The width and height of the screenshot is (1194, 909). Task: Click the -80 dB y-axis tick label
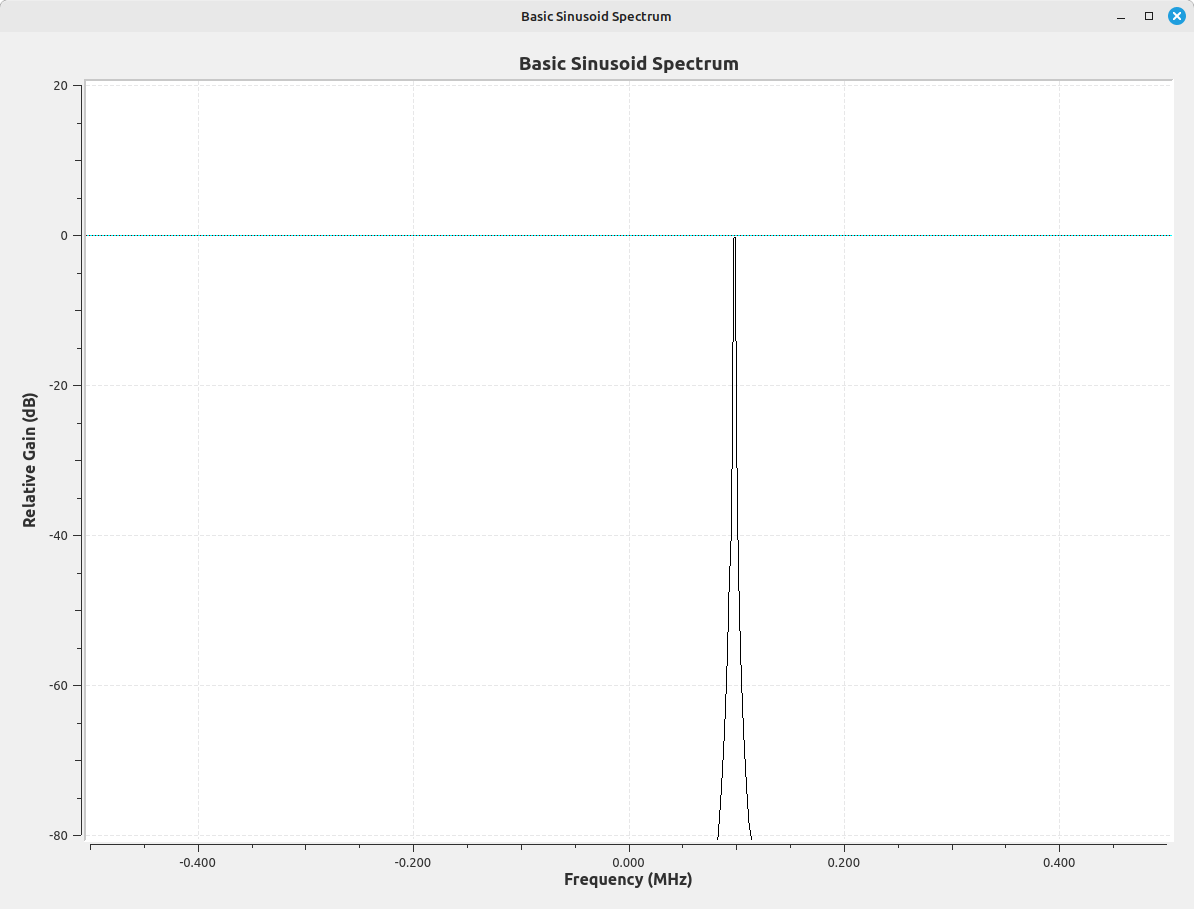[58, 836]
